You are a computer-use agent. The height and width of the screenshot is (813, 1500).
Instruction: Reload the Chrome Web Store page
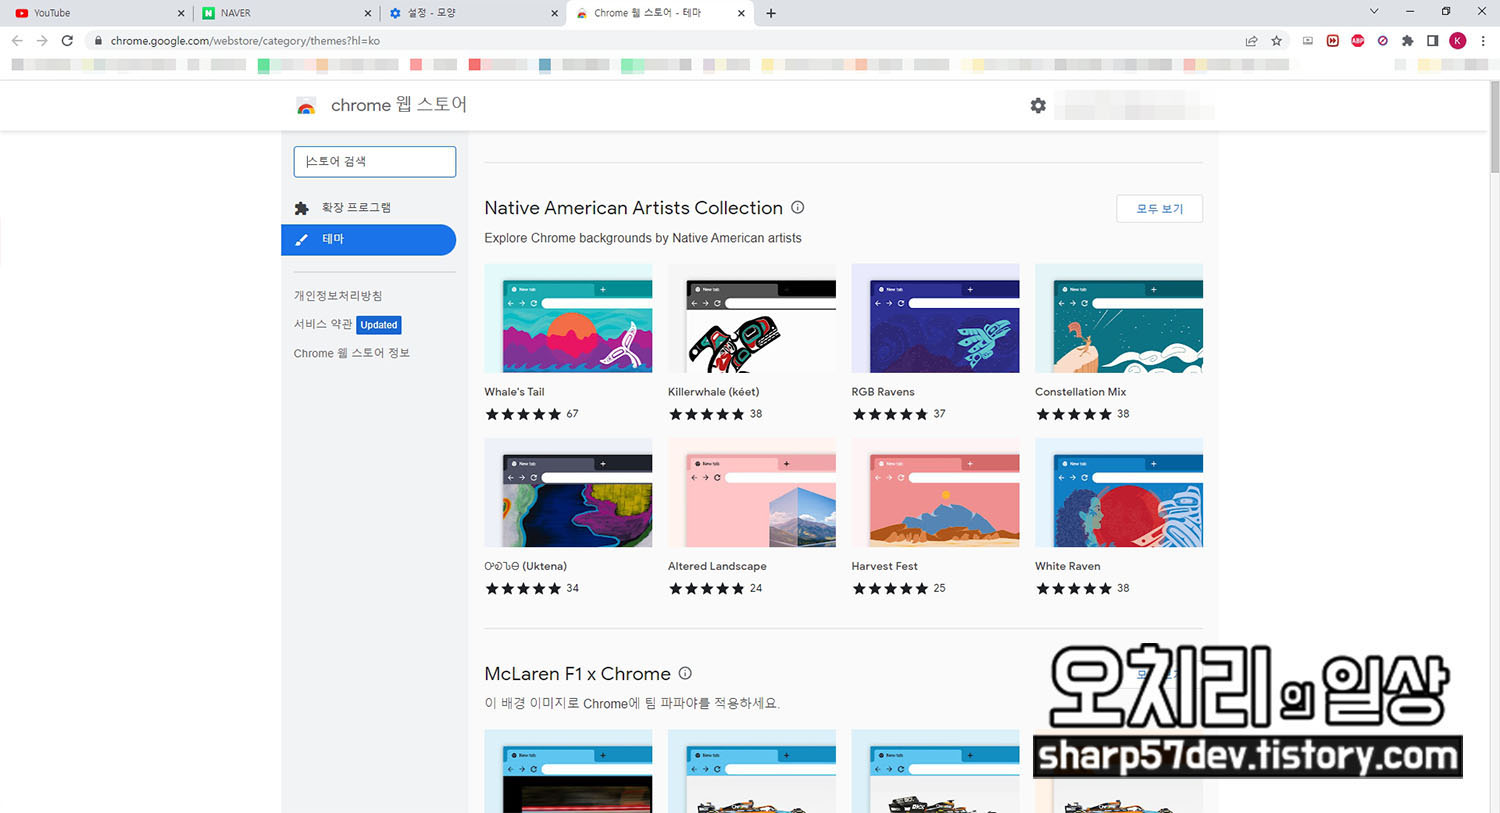point(67,41)
